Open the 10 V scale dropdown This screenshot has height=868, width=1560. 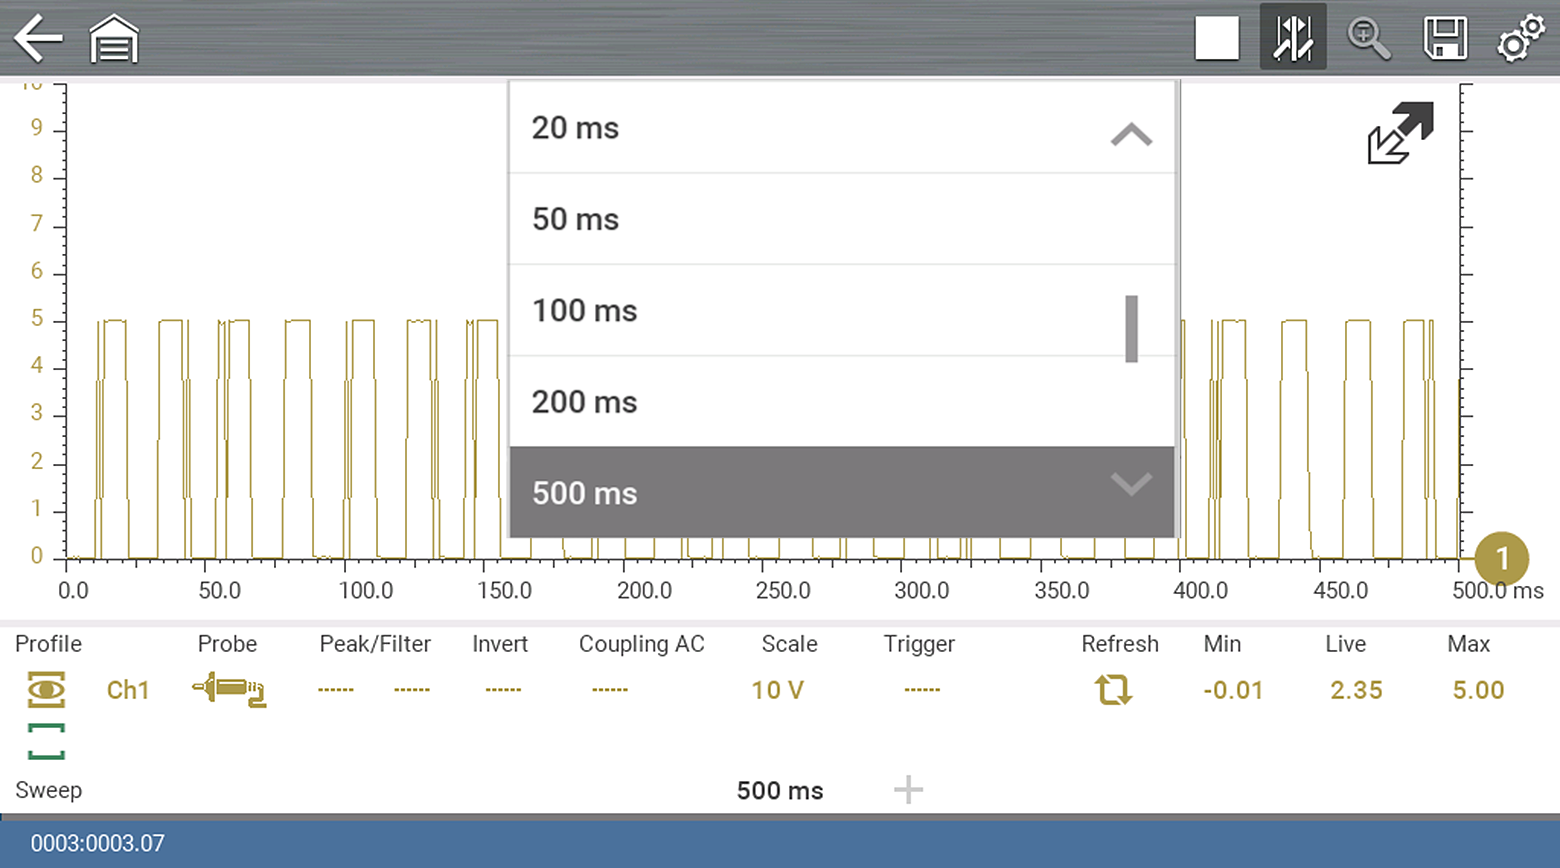tap(778, 690)
